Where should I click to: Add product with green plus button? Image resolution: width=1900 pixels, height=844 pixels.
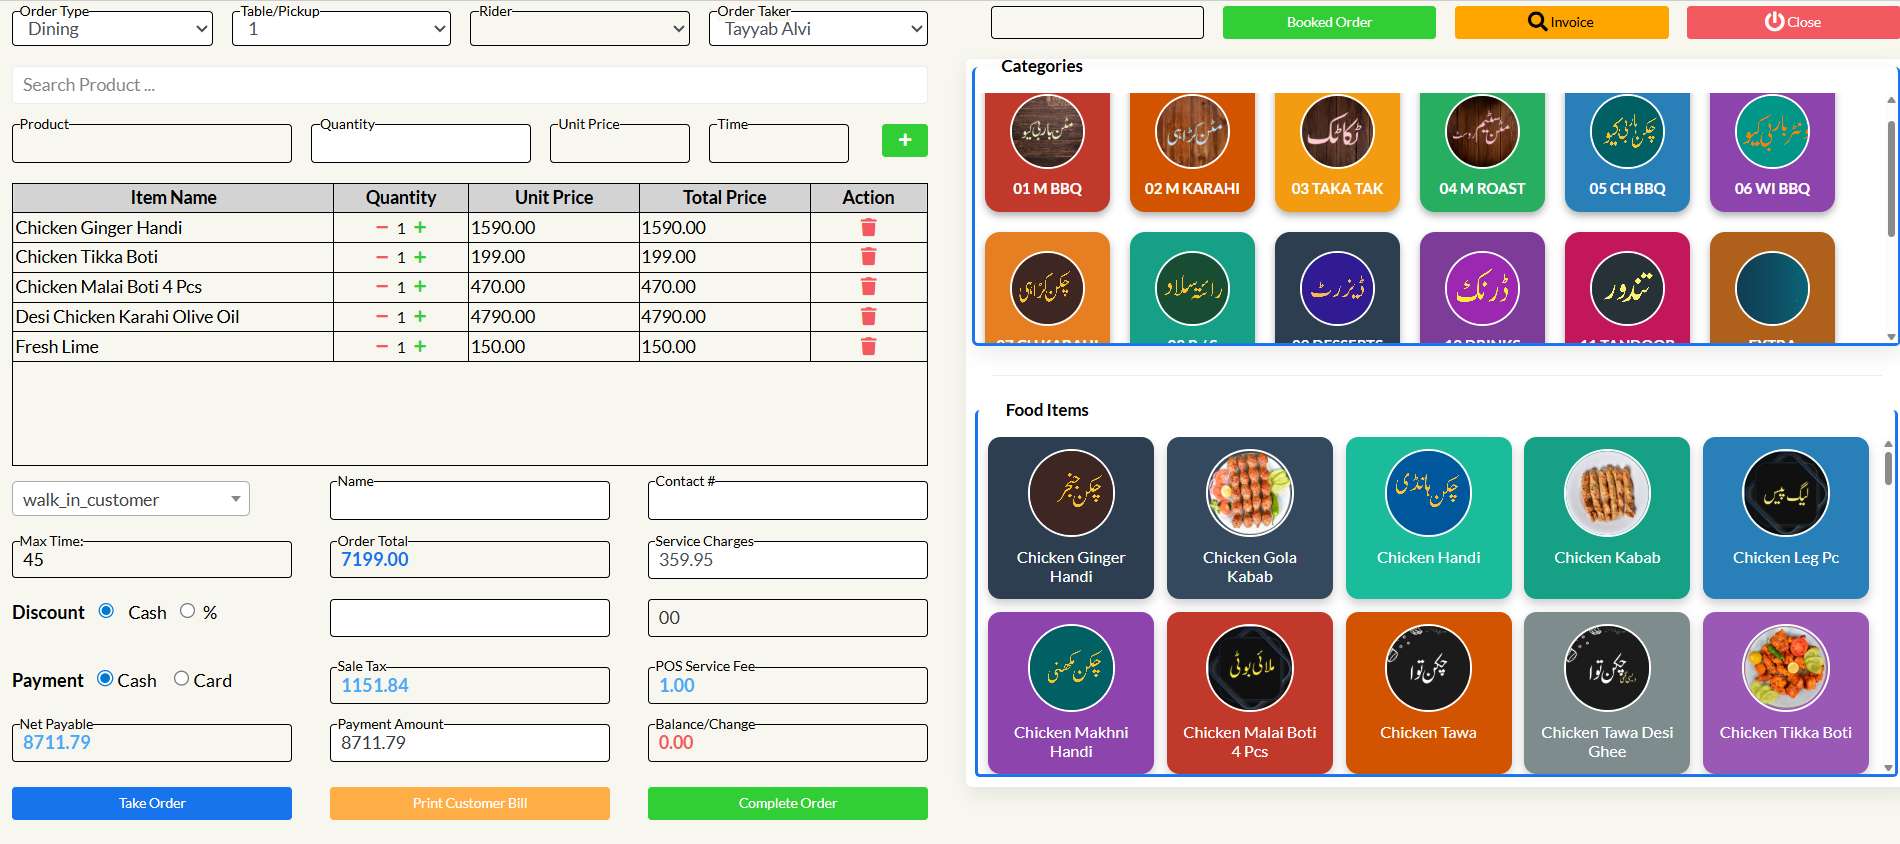point(904,140)
